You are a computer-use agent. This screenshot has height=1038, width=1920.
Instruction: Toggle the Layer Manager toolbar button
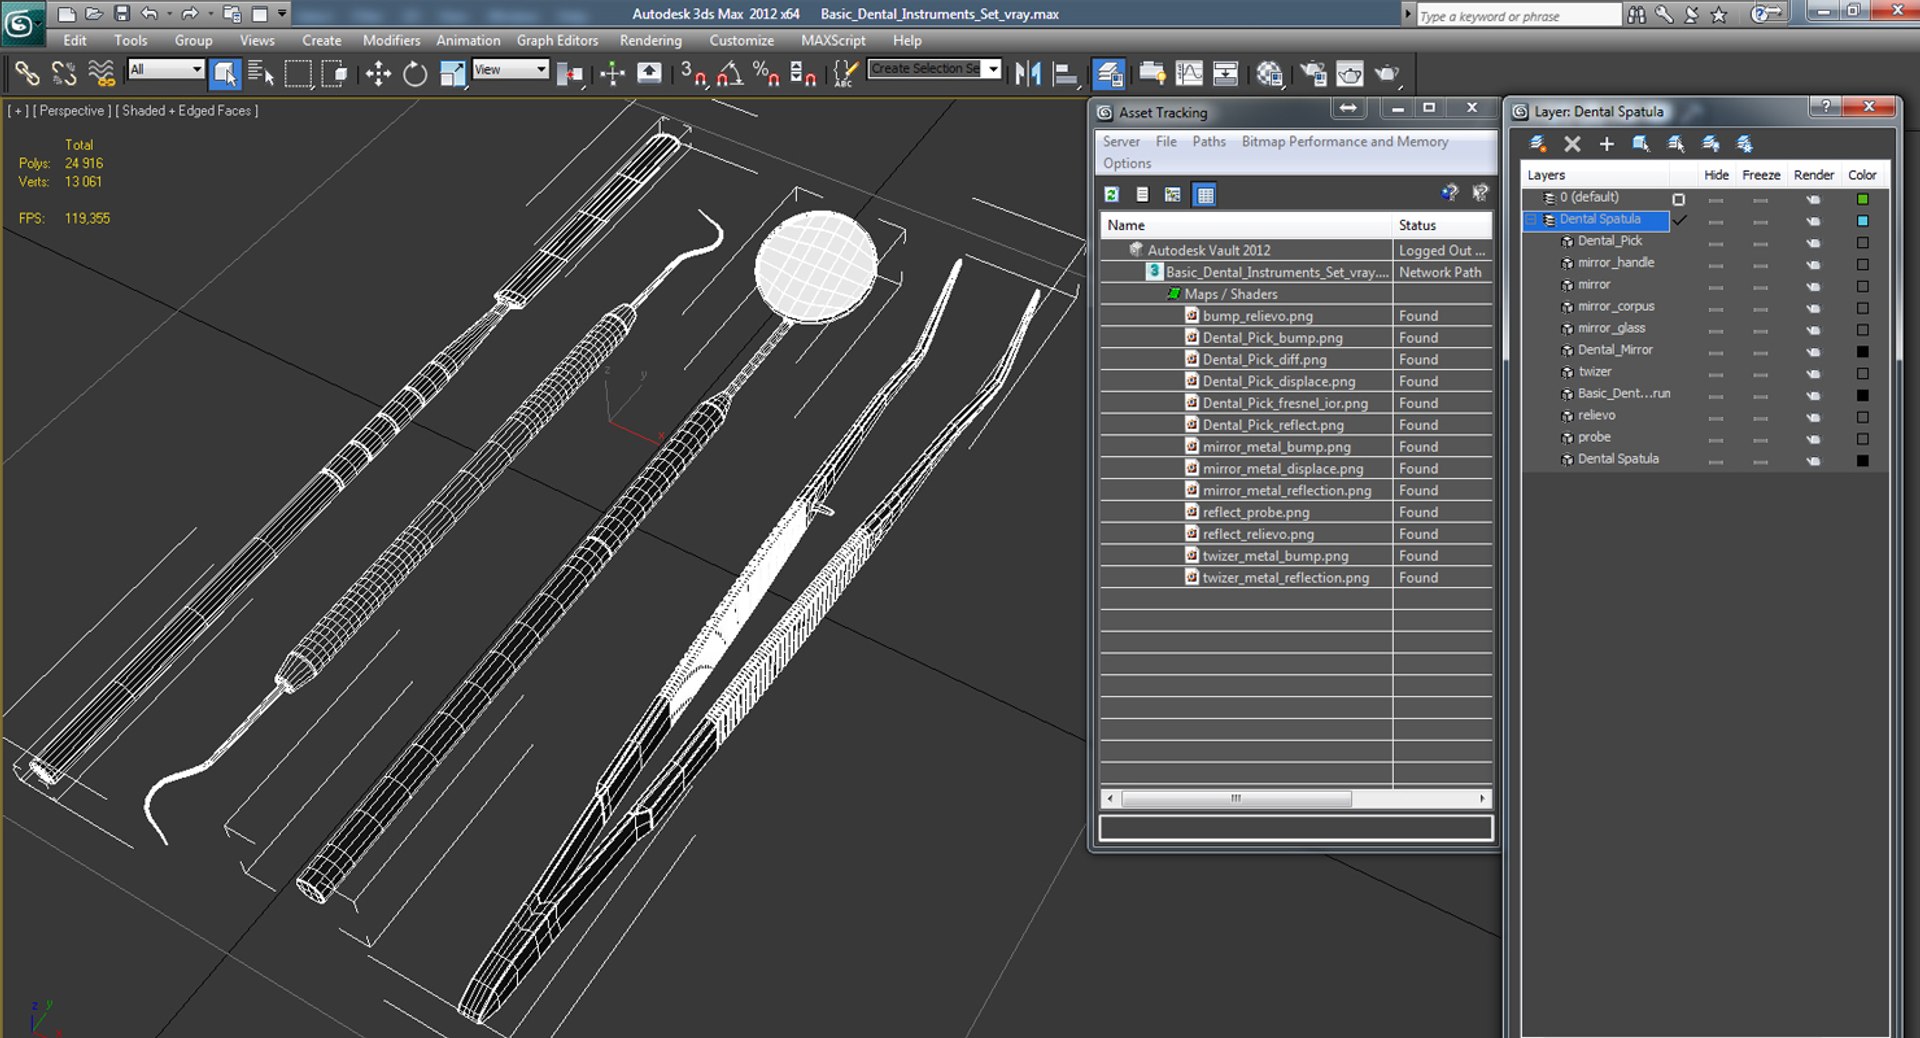tap(1109, 73)
